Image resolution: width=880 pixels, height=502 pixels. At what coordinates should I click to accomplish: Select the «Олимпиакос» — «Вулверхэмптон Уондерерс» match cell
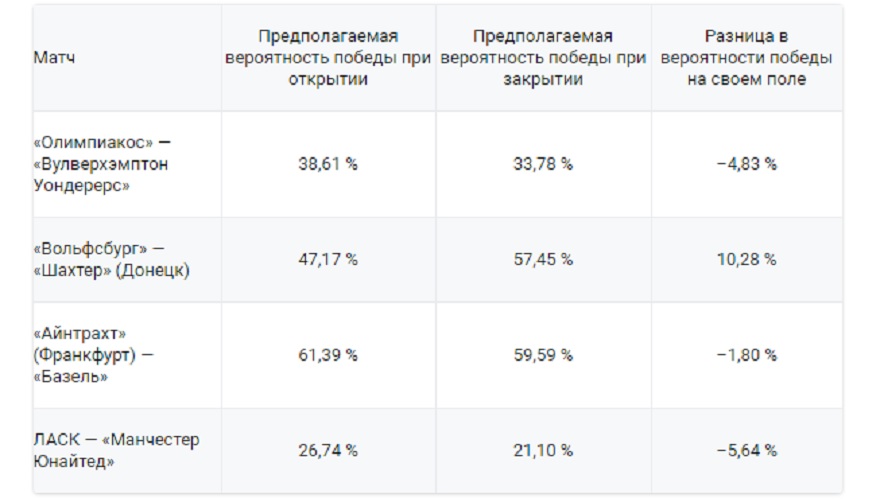pos(101,164)
